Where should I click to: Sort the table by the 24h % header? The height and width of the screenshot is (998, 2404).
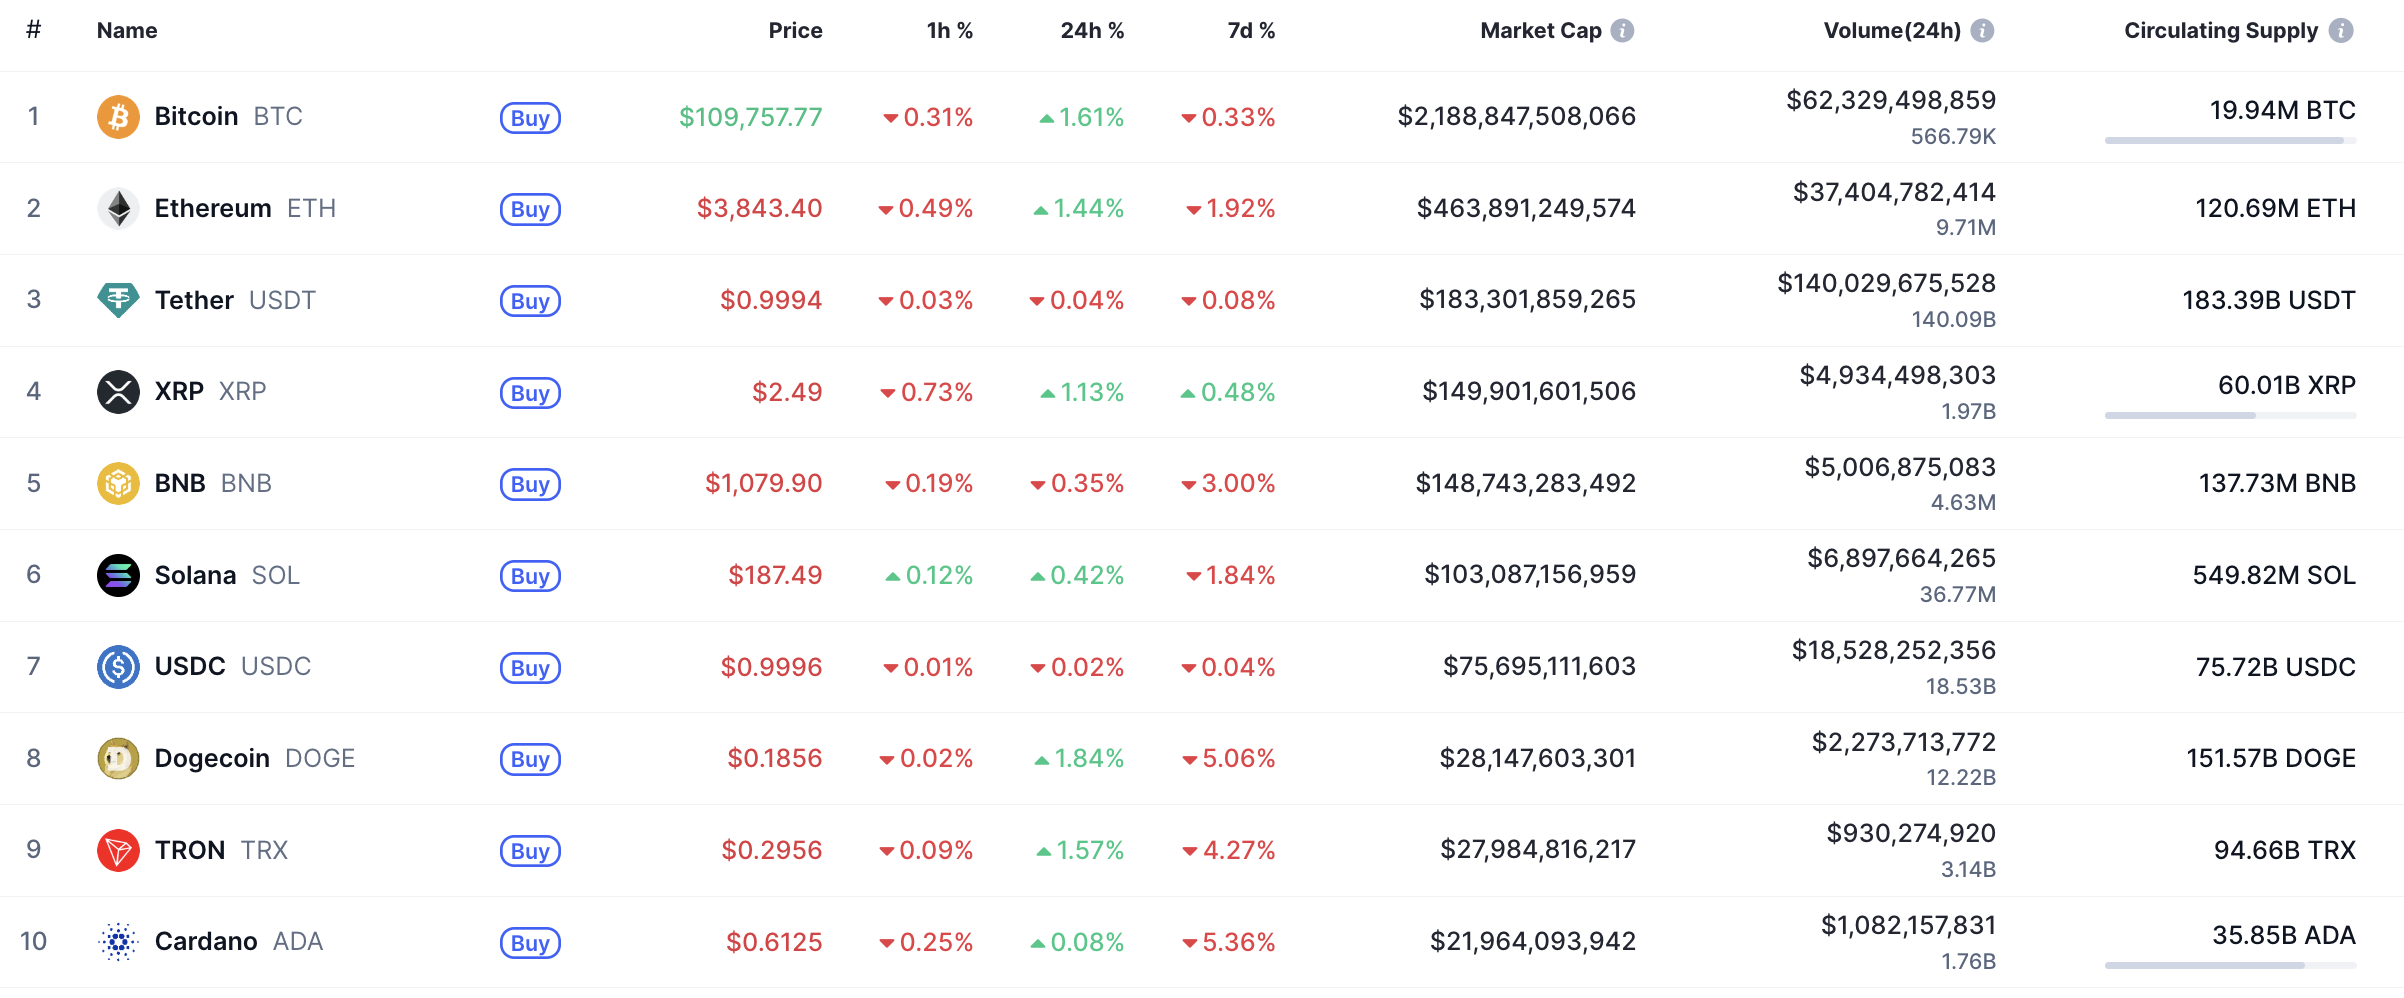click(1092, 30)
